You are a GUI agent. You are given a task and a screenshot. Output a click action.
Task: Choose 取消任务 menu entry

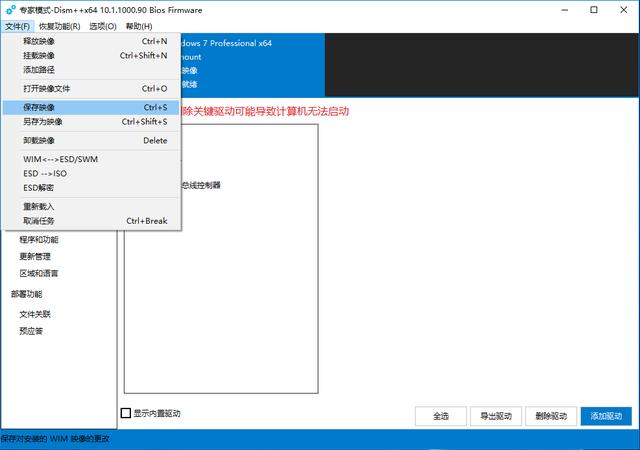(92, 221)
